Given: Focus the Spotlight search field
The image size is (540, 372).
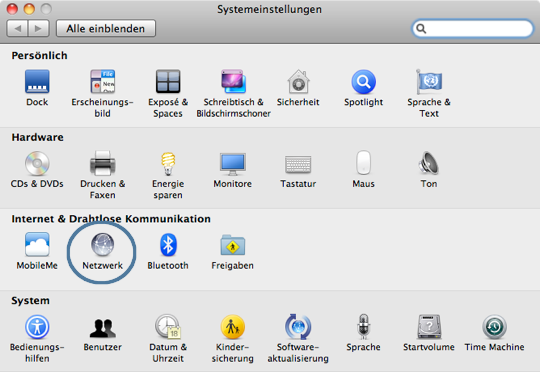Looking at the screenshot, I should [472, 29].
